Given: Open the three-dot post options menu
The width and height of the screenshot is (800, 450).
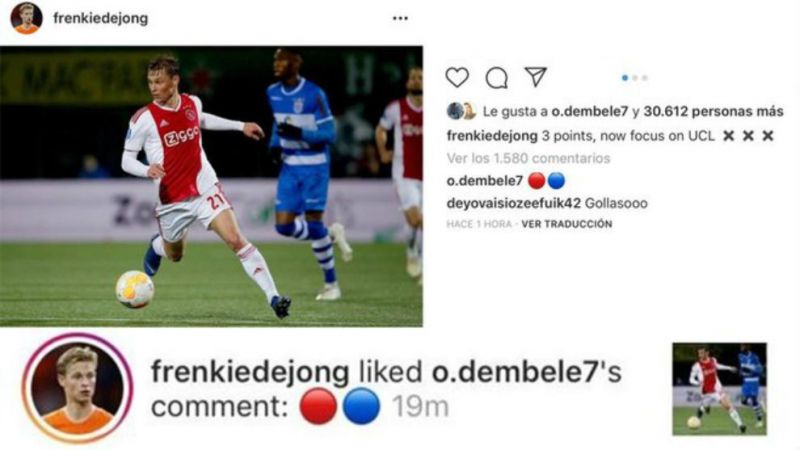Looking at the screenshot, I should pyautogui.click(x=400, y=18).
